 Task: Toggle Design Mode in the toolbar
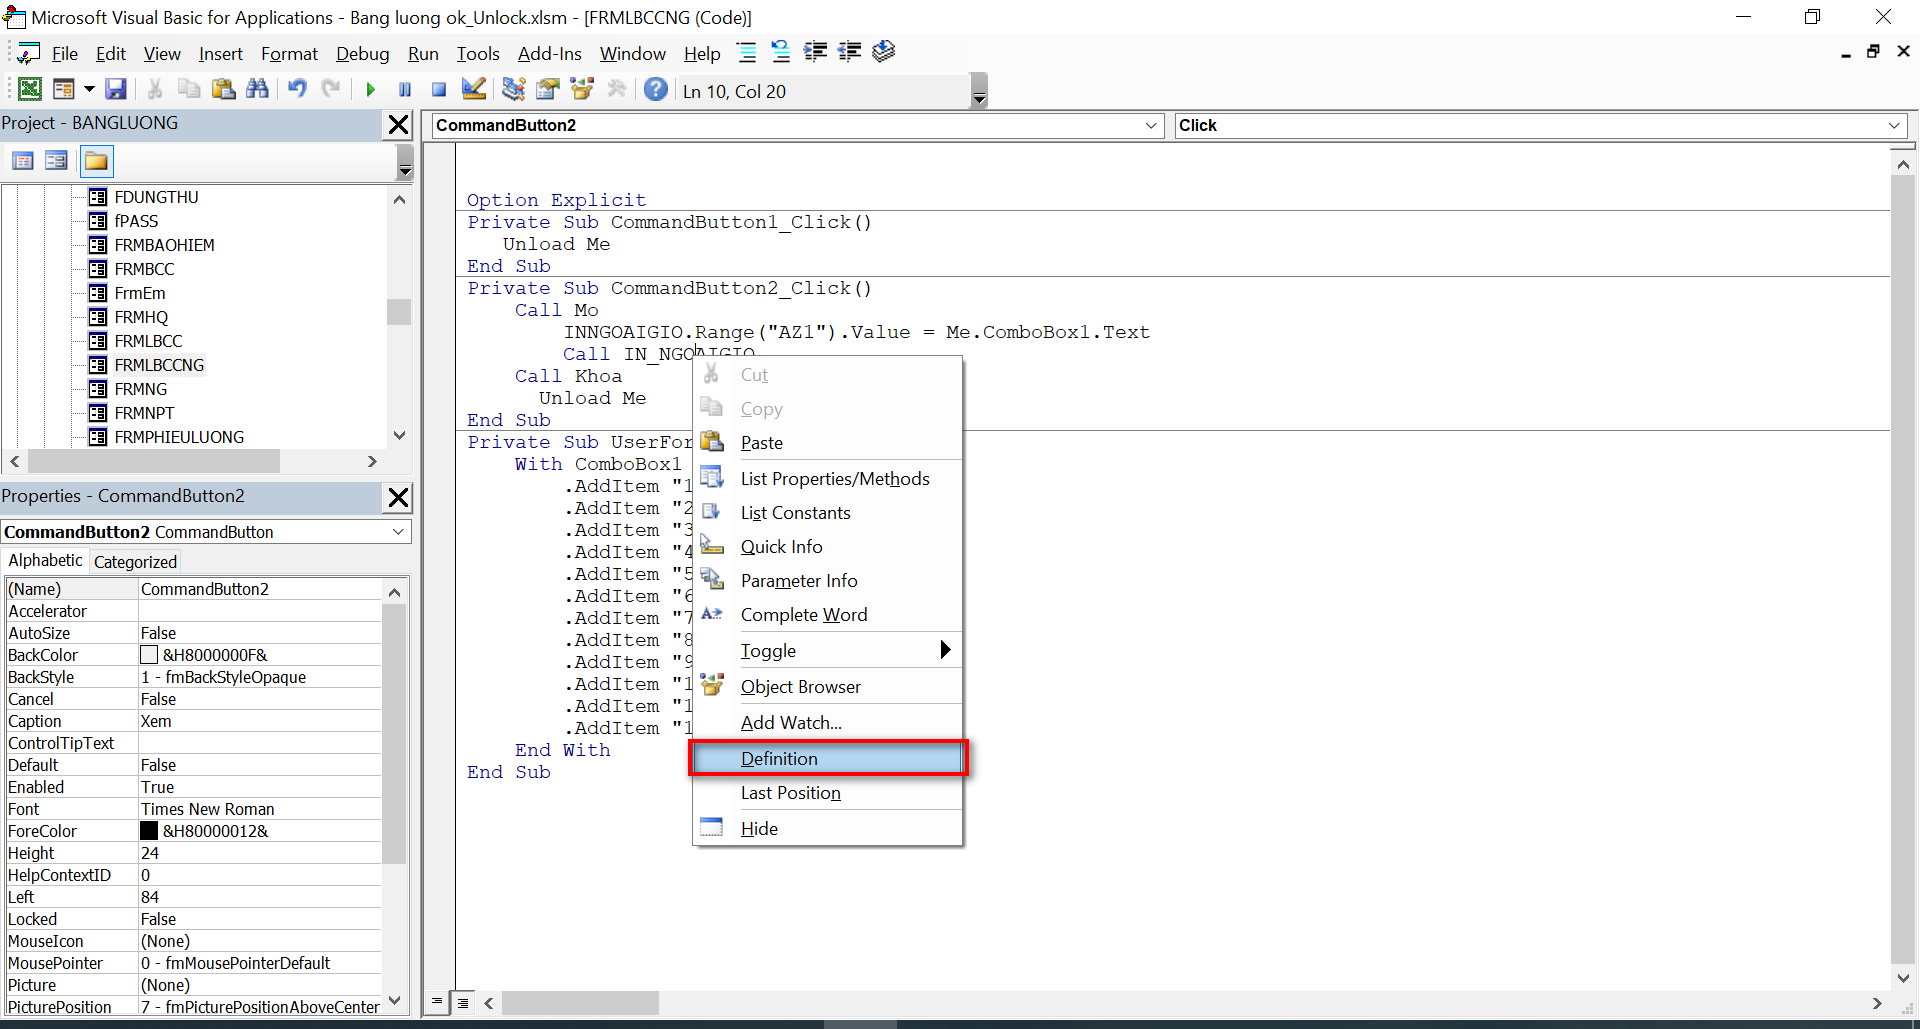pyautogui.click(x=474, y=90)
